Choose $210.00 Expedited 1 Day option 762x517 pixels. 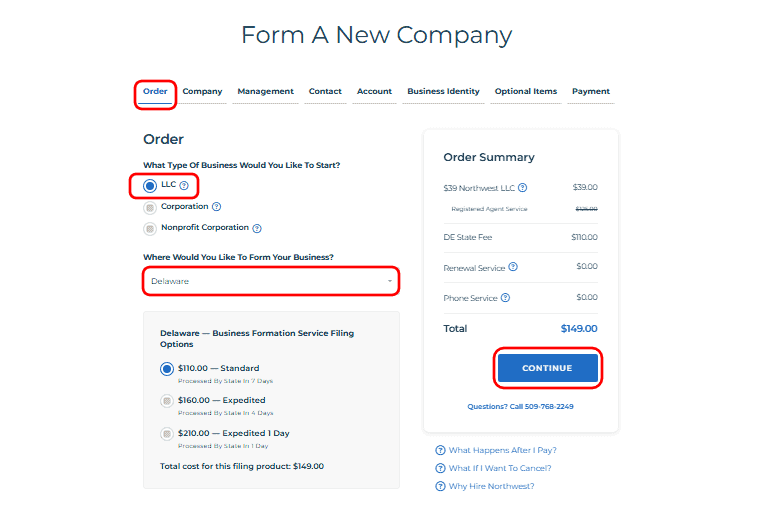click(167, 434)
